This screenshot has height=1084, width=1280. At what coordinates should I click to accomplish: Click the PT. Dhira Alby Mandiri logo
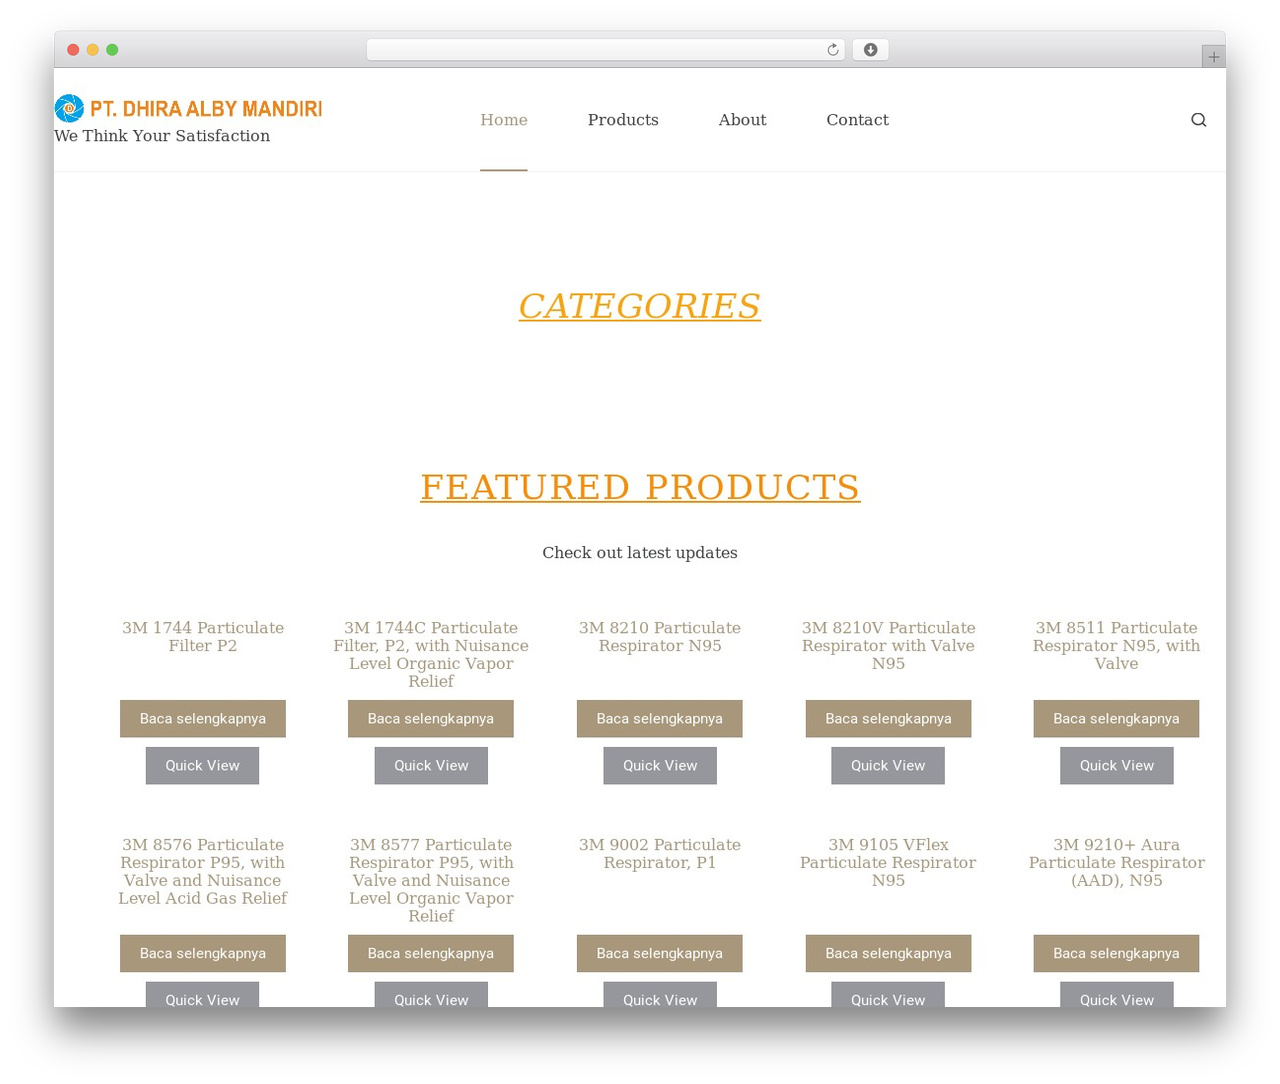coord(188,108)
